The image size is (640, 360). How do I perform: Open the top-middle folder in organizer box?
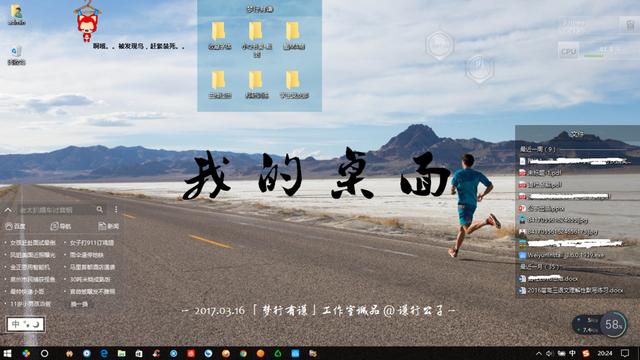tap(256, 39)
